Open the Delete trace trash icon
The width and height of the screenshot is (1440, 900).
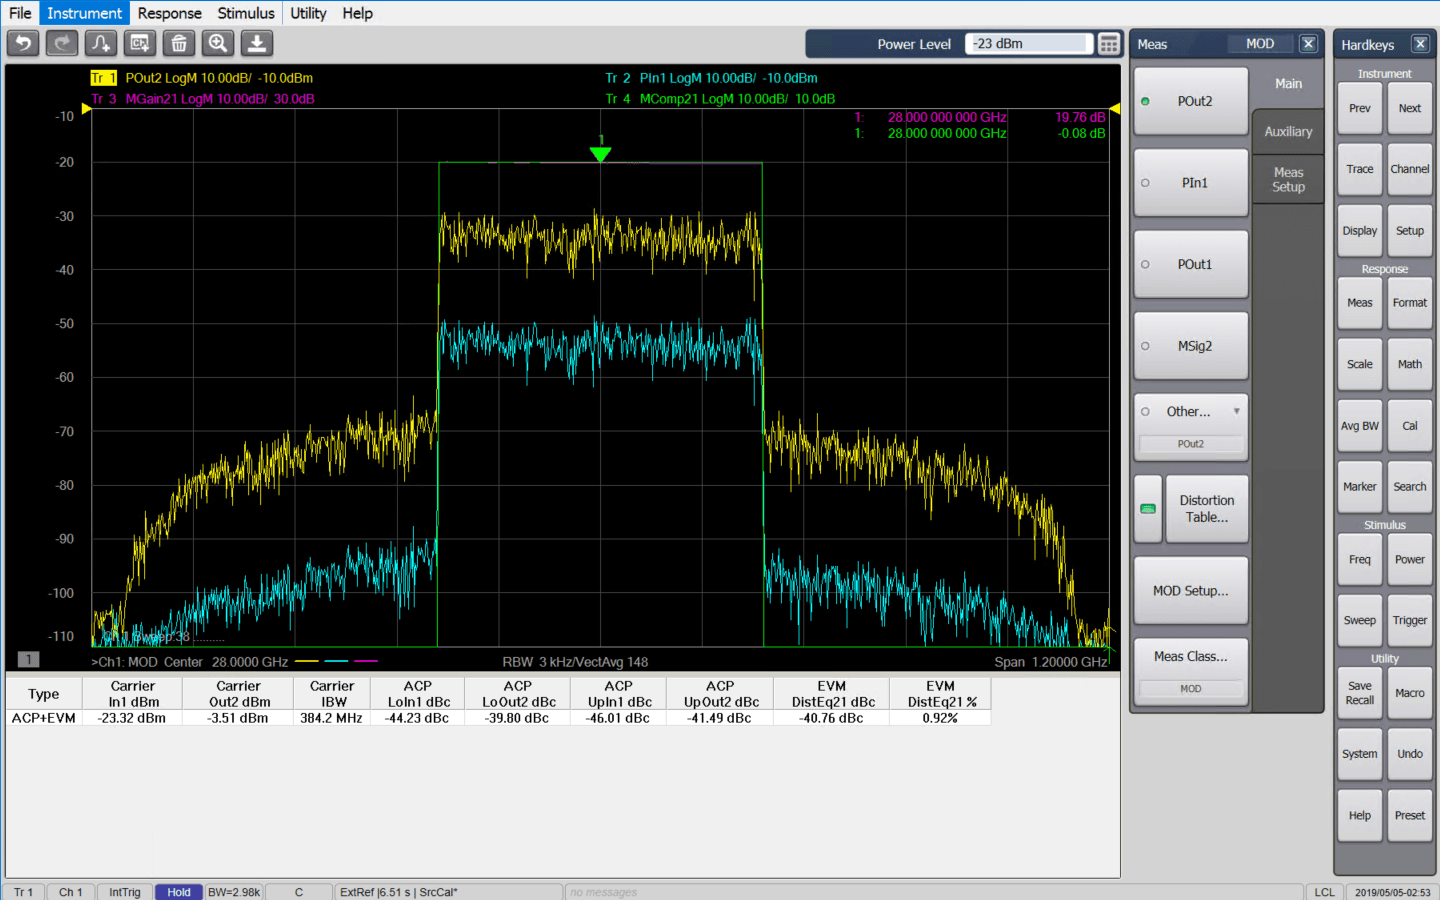pos(178,43)
